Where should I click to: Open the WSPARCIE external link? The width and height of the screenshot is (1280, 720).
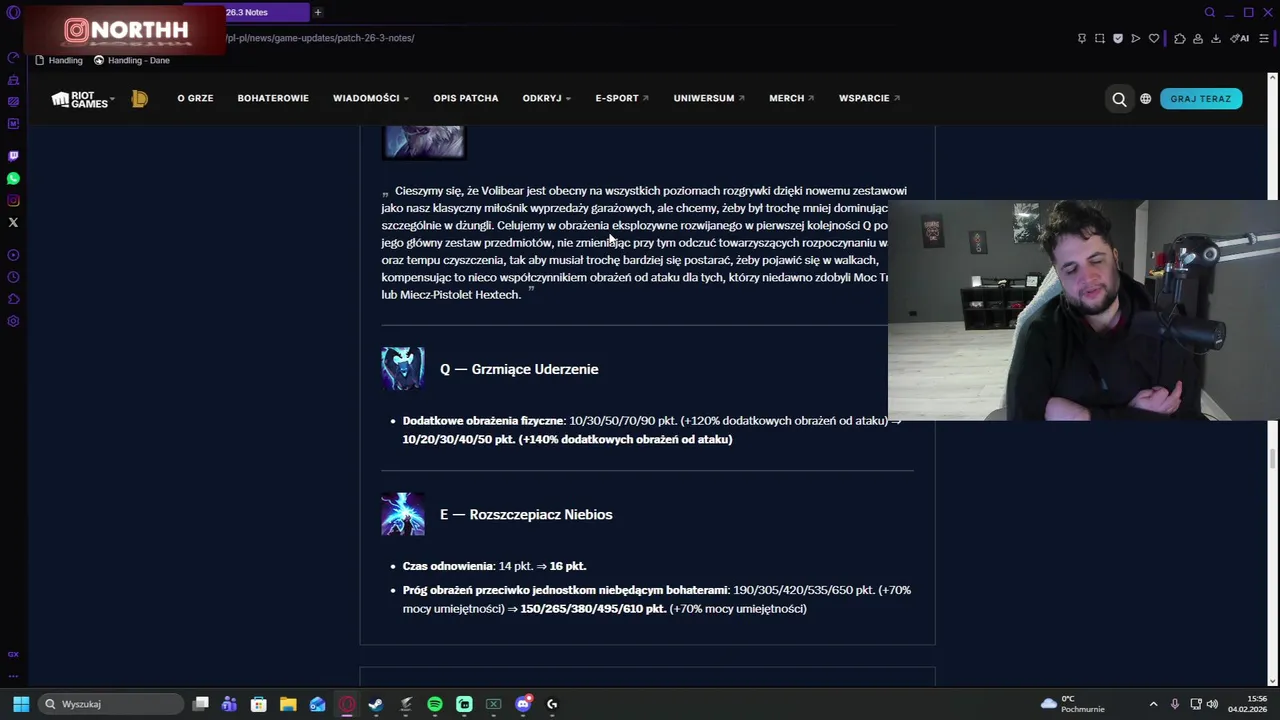[x=870, y=98]
